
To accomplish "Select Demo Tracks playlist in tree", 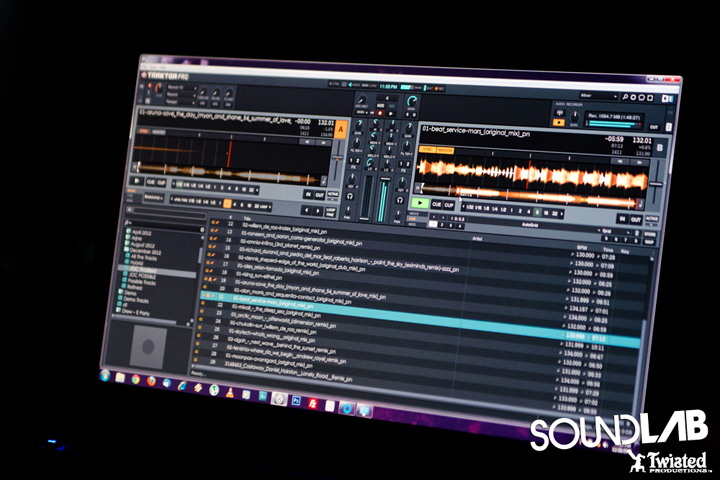I will coord(133,299).
